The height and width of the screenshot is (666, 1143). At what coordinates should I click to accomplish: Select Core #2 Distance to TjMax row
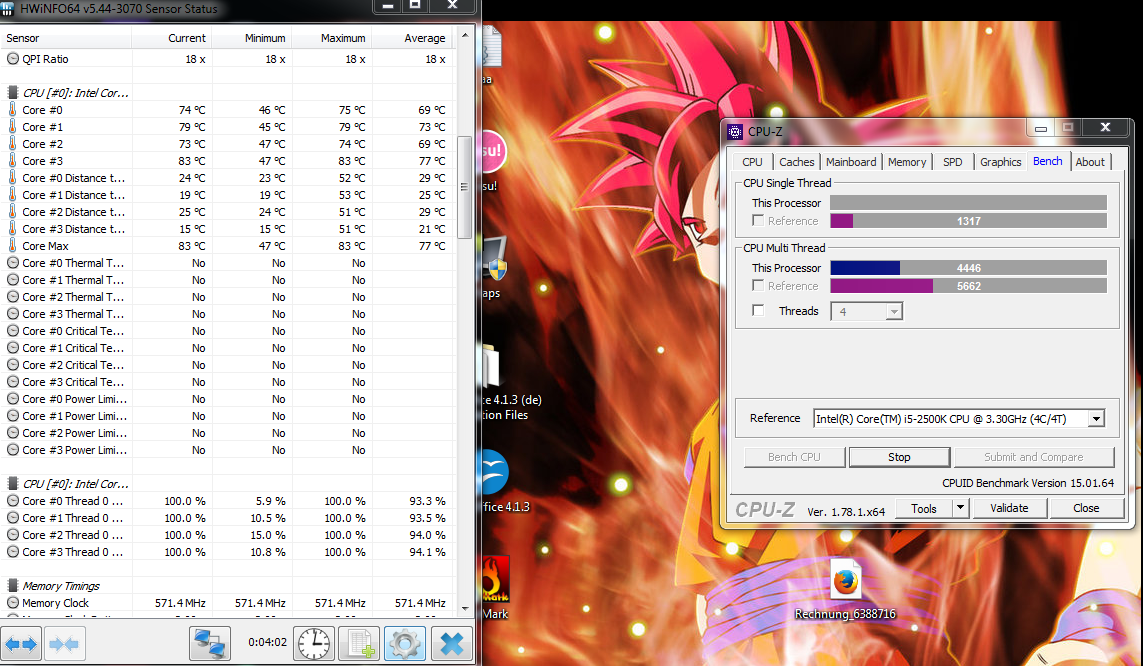pos(227,212)
